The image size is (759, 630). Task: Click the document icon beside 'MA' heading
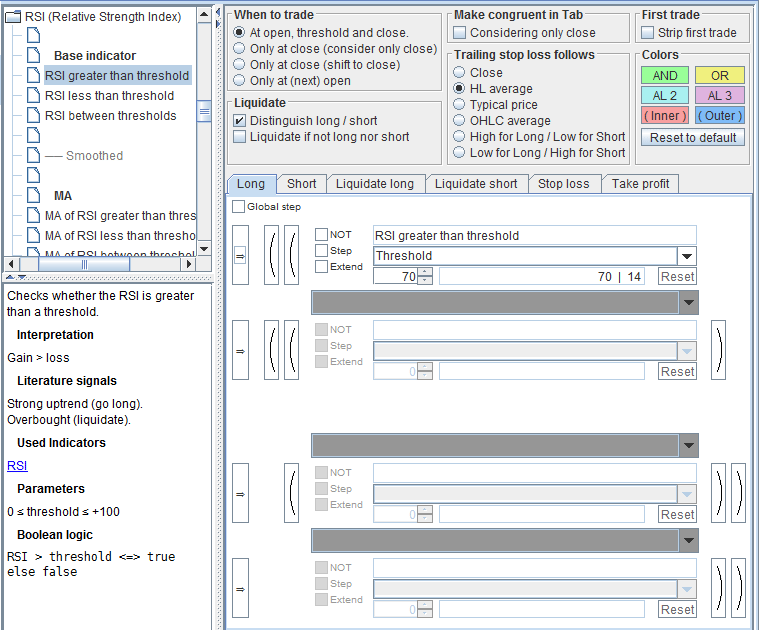coord(33,195)
